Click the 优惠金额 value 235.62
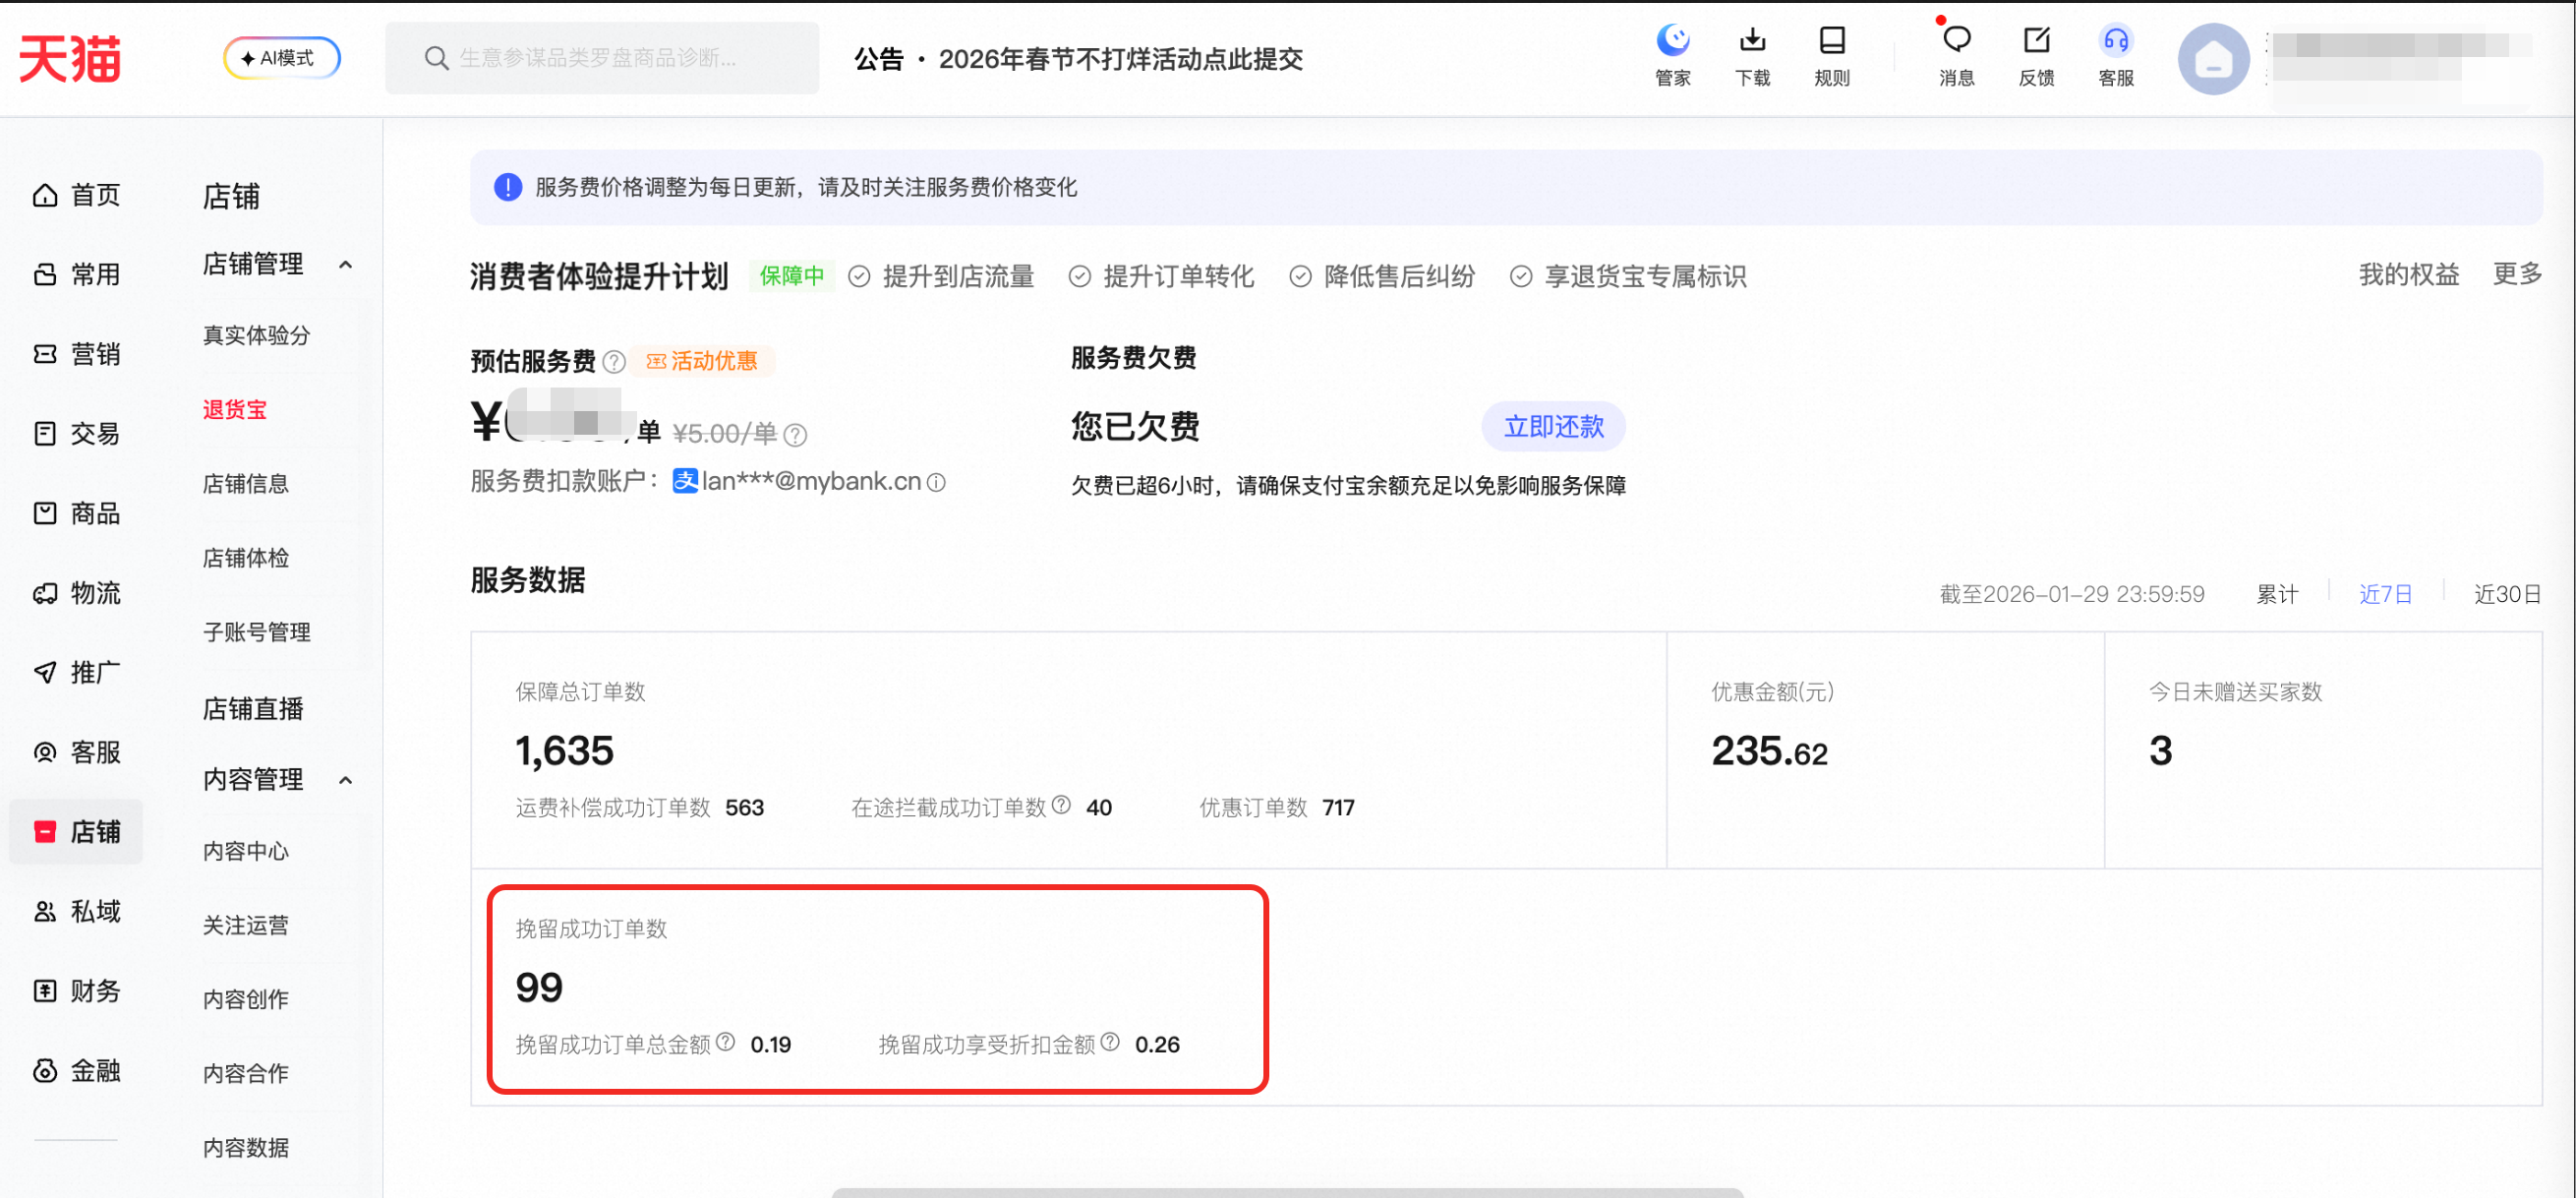This screenshot has width=2576, height=1198. (1769, 751)
